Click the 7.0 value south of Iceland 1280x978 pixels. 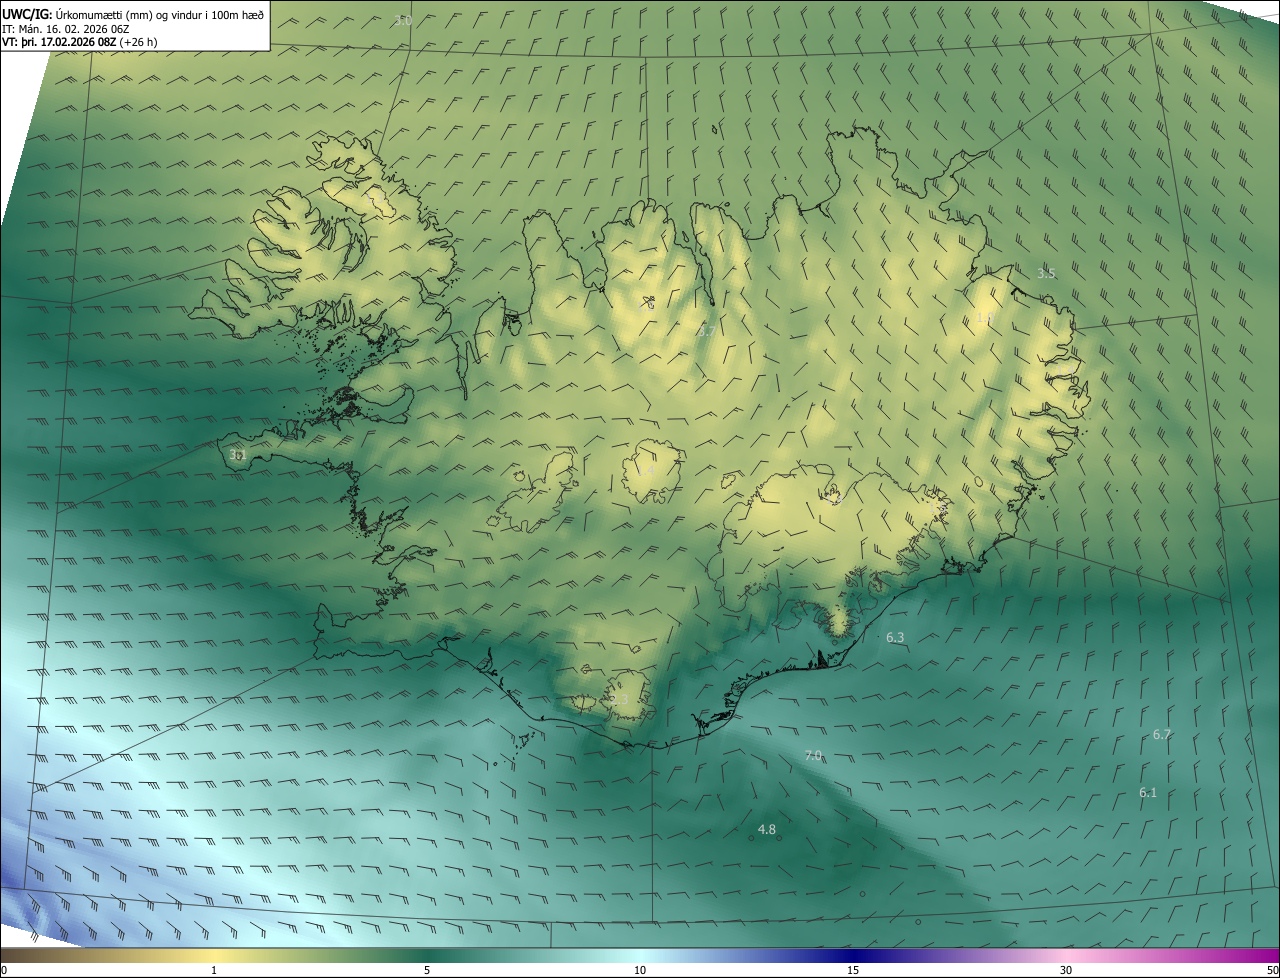[x=813, y=756]
